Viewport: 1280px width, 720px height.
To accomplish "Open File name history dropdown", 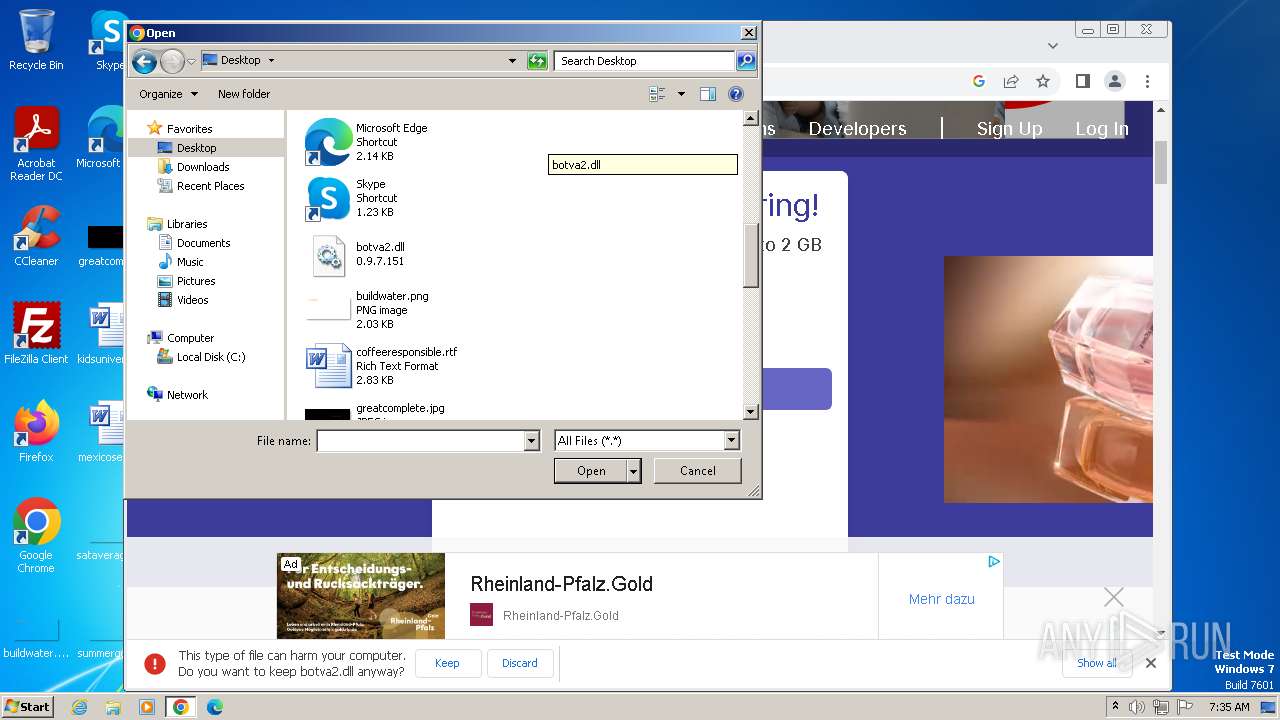I will coord(531,441).
